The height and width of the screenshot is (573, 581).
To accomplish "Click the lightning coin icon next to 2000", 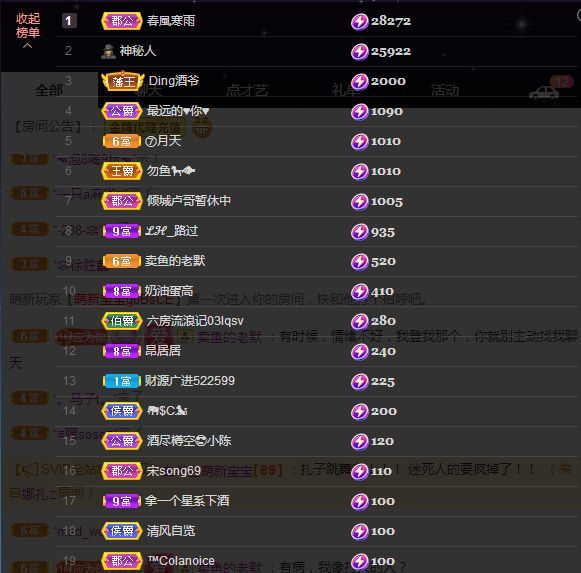I will 359,82.
